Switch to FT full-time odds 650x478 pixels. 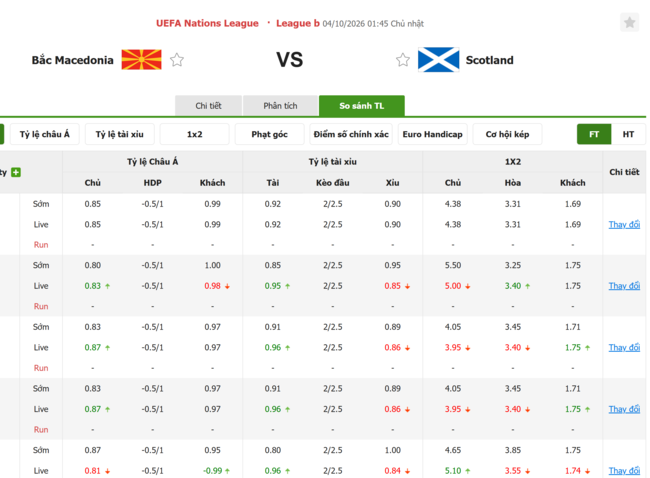594,134
